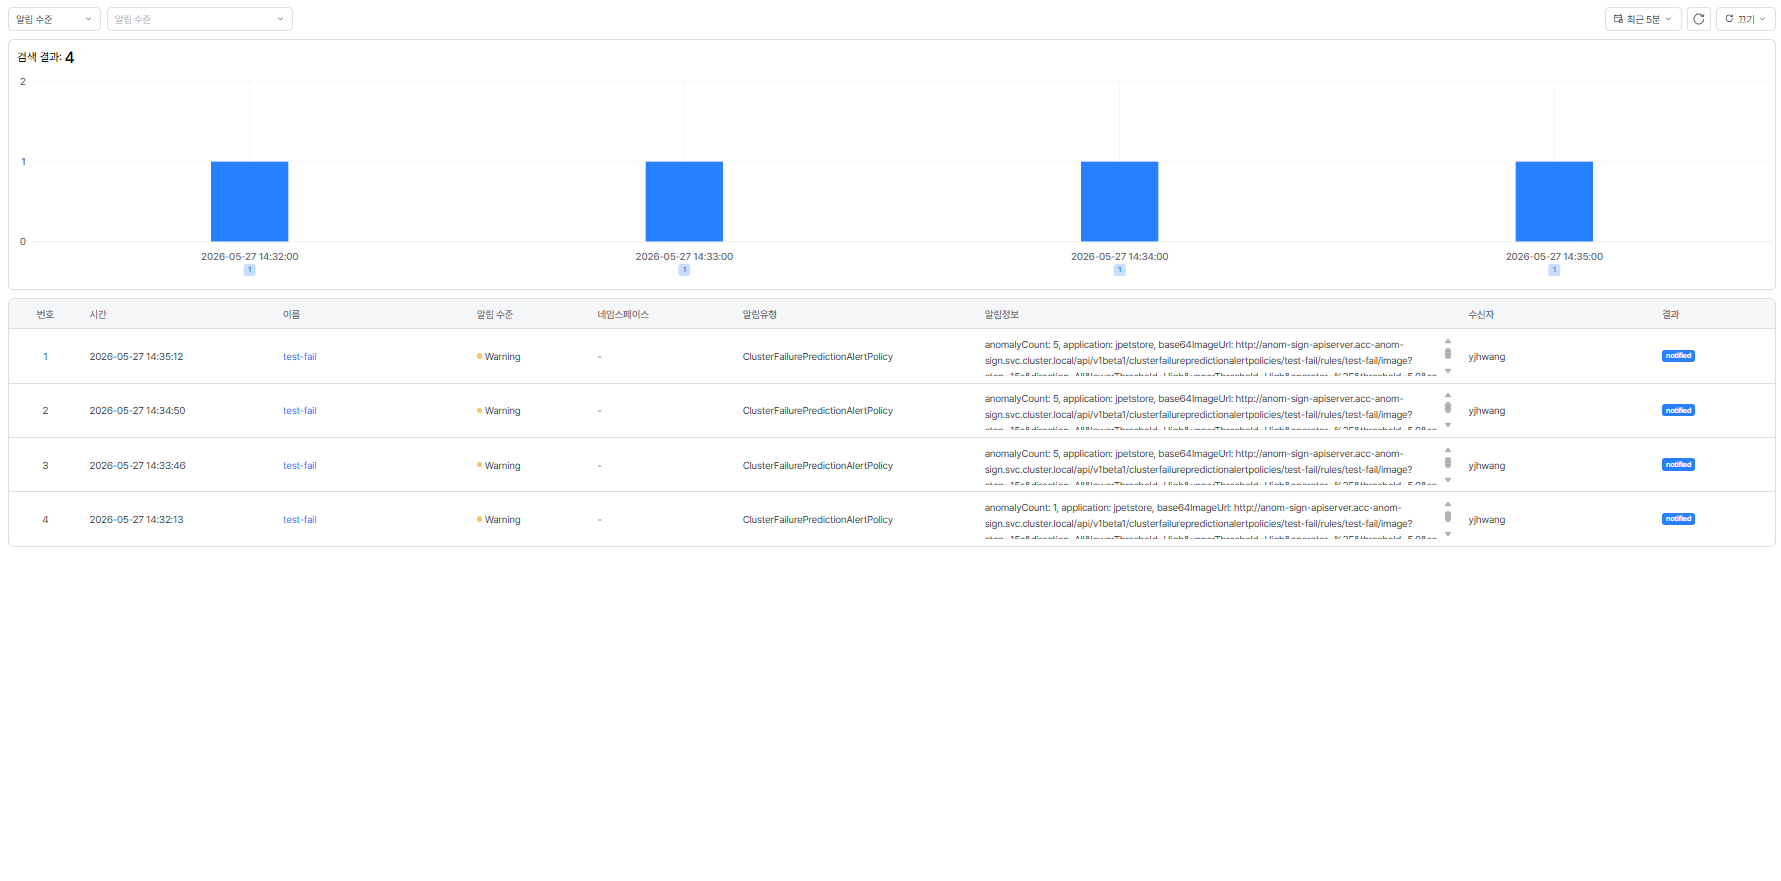Open the 최근 5분 time range dropdown

[x=1643, y=19]
